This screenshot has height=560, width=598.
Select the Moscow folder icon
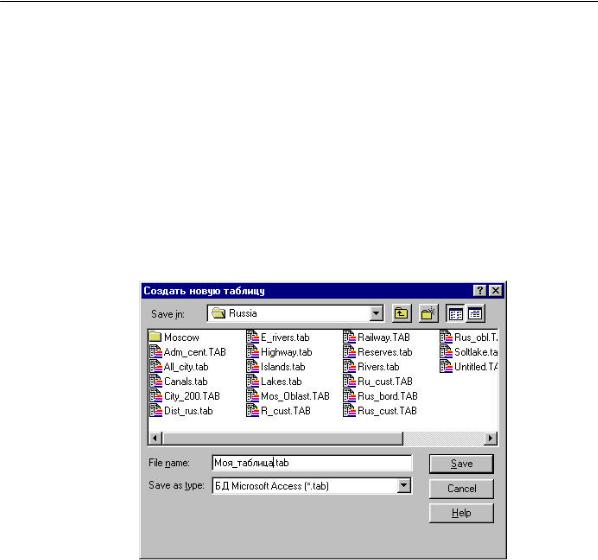click(x=155, y=337)
